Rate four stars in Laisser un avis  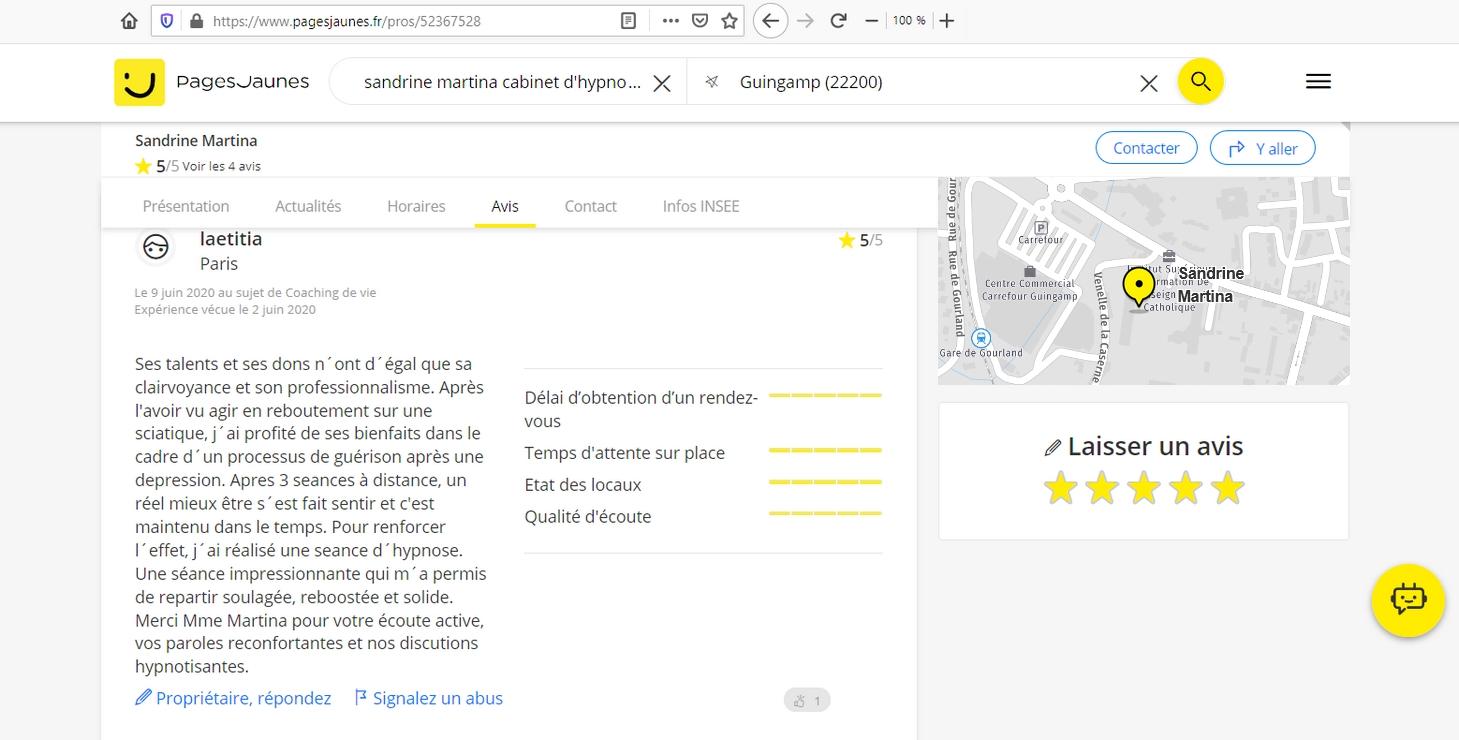pos(1186,489)
